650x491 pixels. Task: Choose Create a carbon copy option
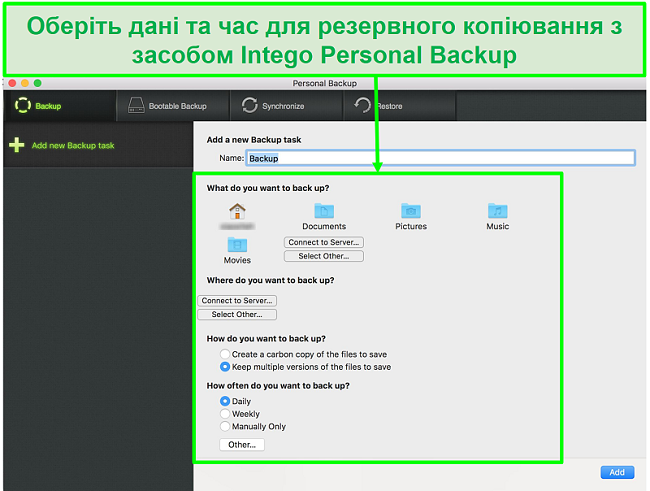tap(225, 354)
